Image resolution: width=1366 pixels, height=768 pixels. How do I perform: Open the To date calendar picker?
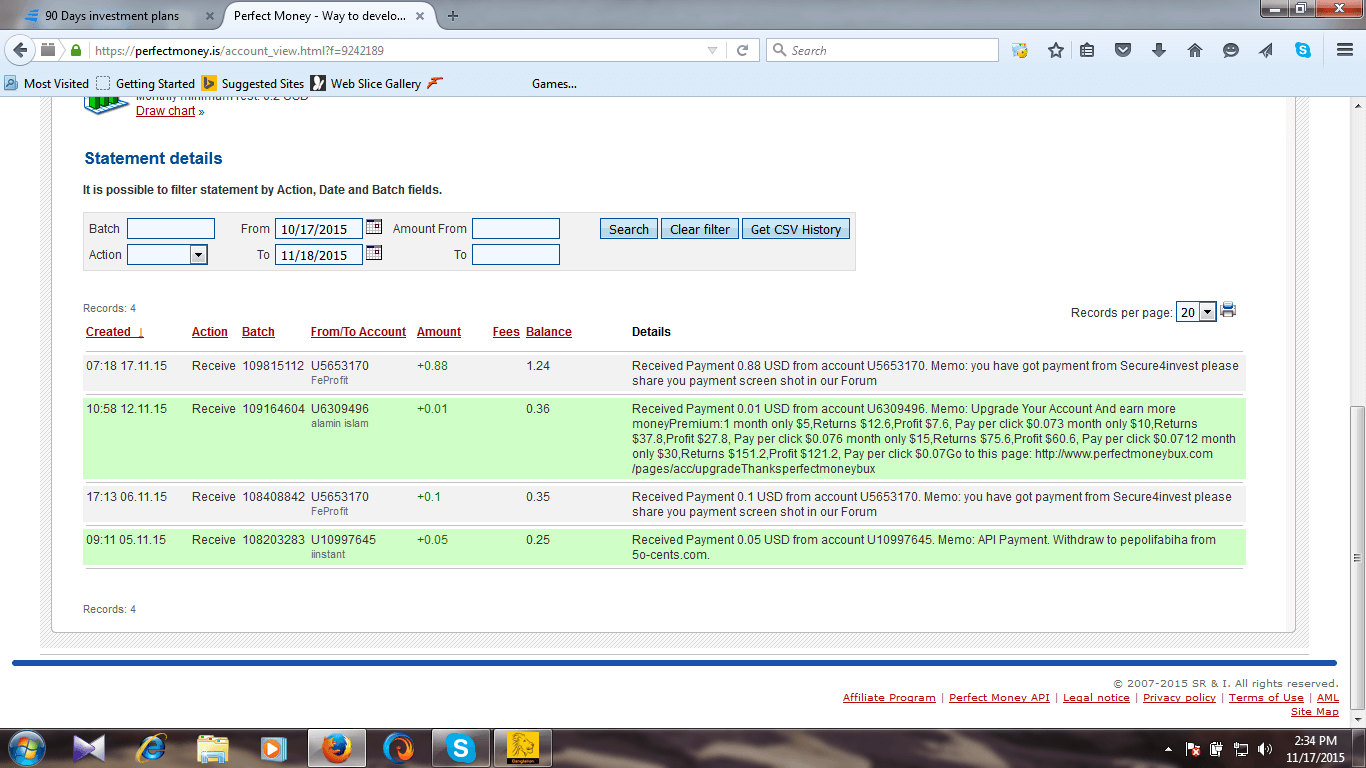click(374, 253)
